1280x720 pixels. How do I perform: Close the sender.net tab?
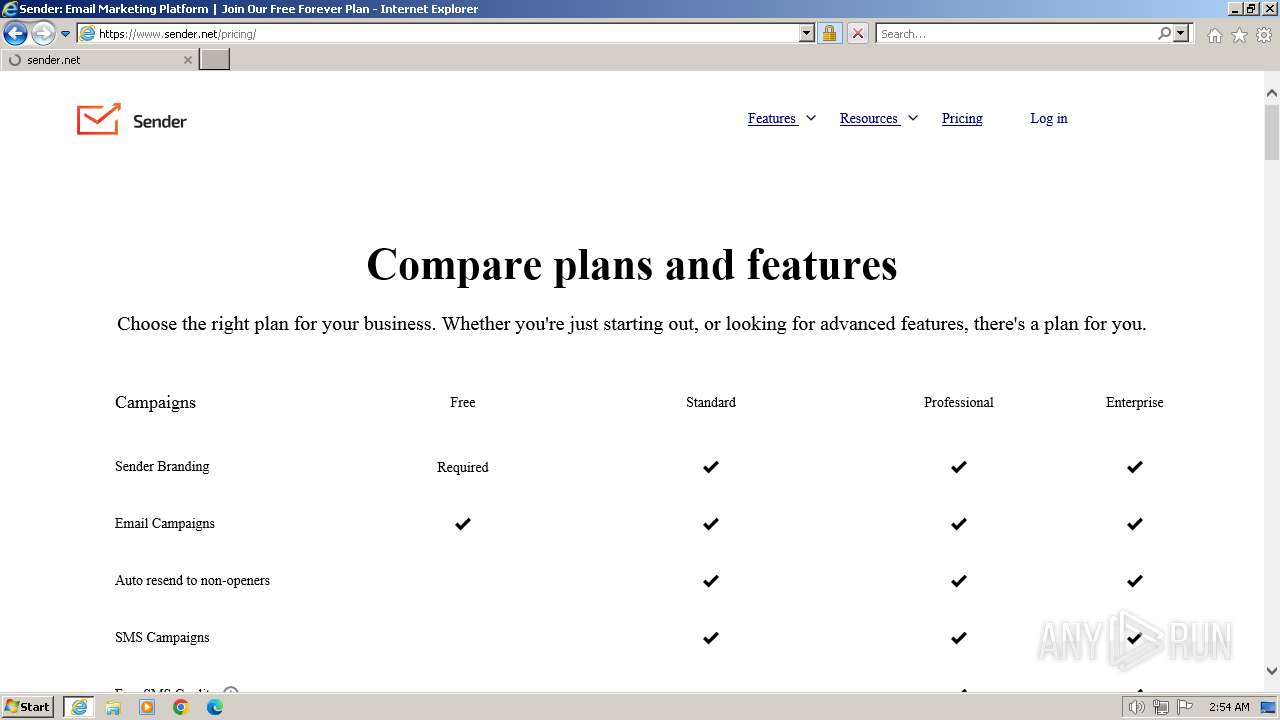click(187, 60)
